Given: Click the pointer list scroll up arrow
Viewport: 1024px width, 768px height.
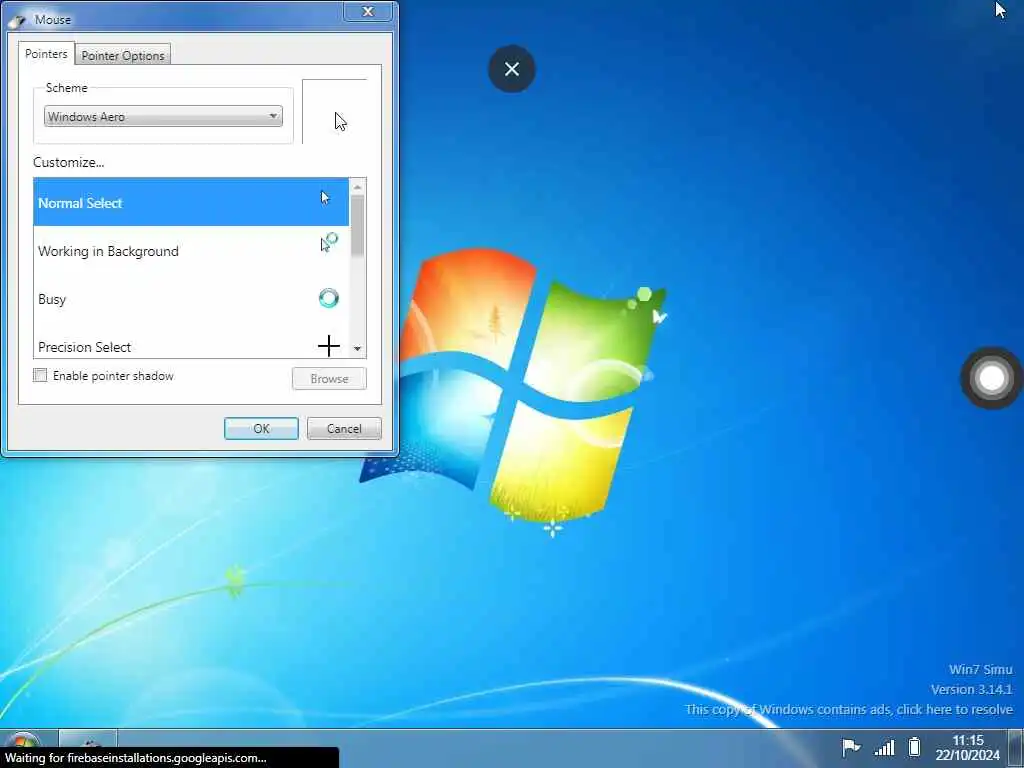Looking at the screenshot, I should coord(357,187).
